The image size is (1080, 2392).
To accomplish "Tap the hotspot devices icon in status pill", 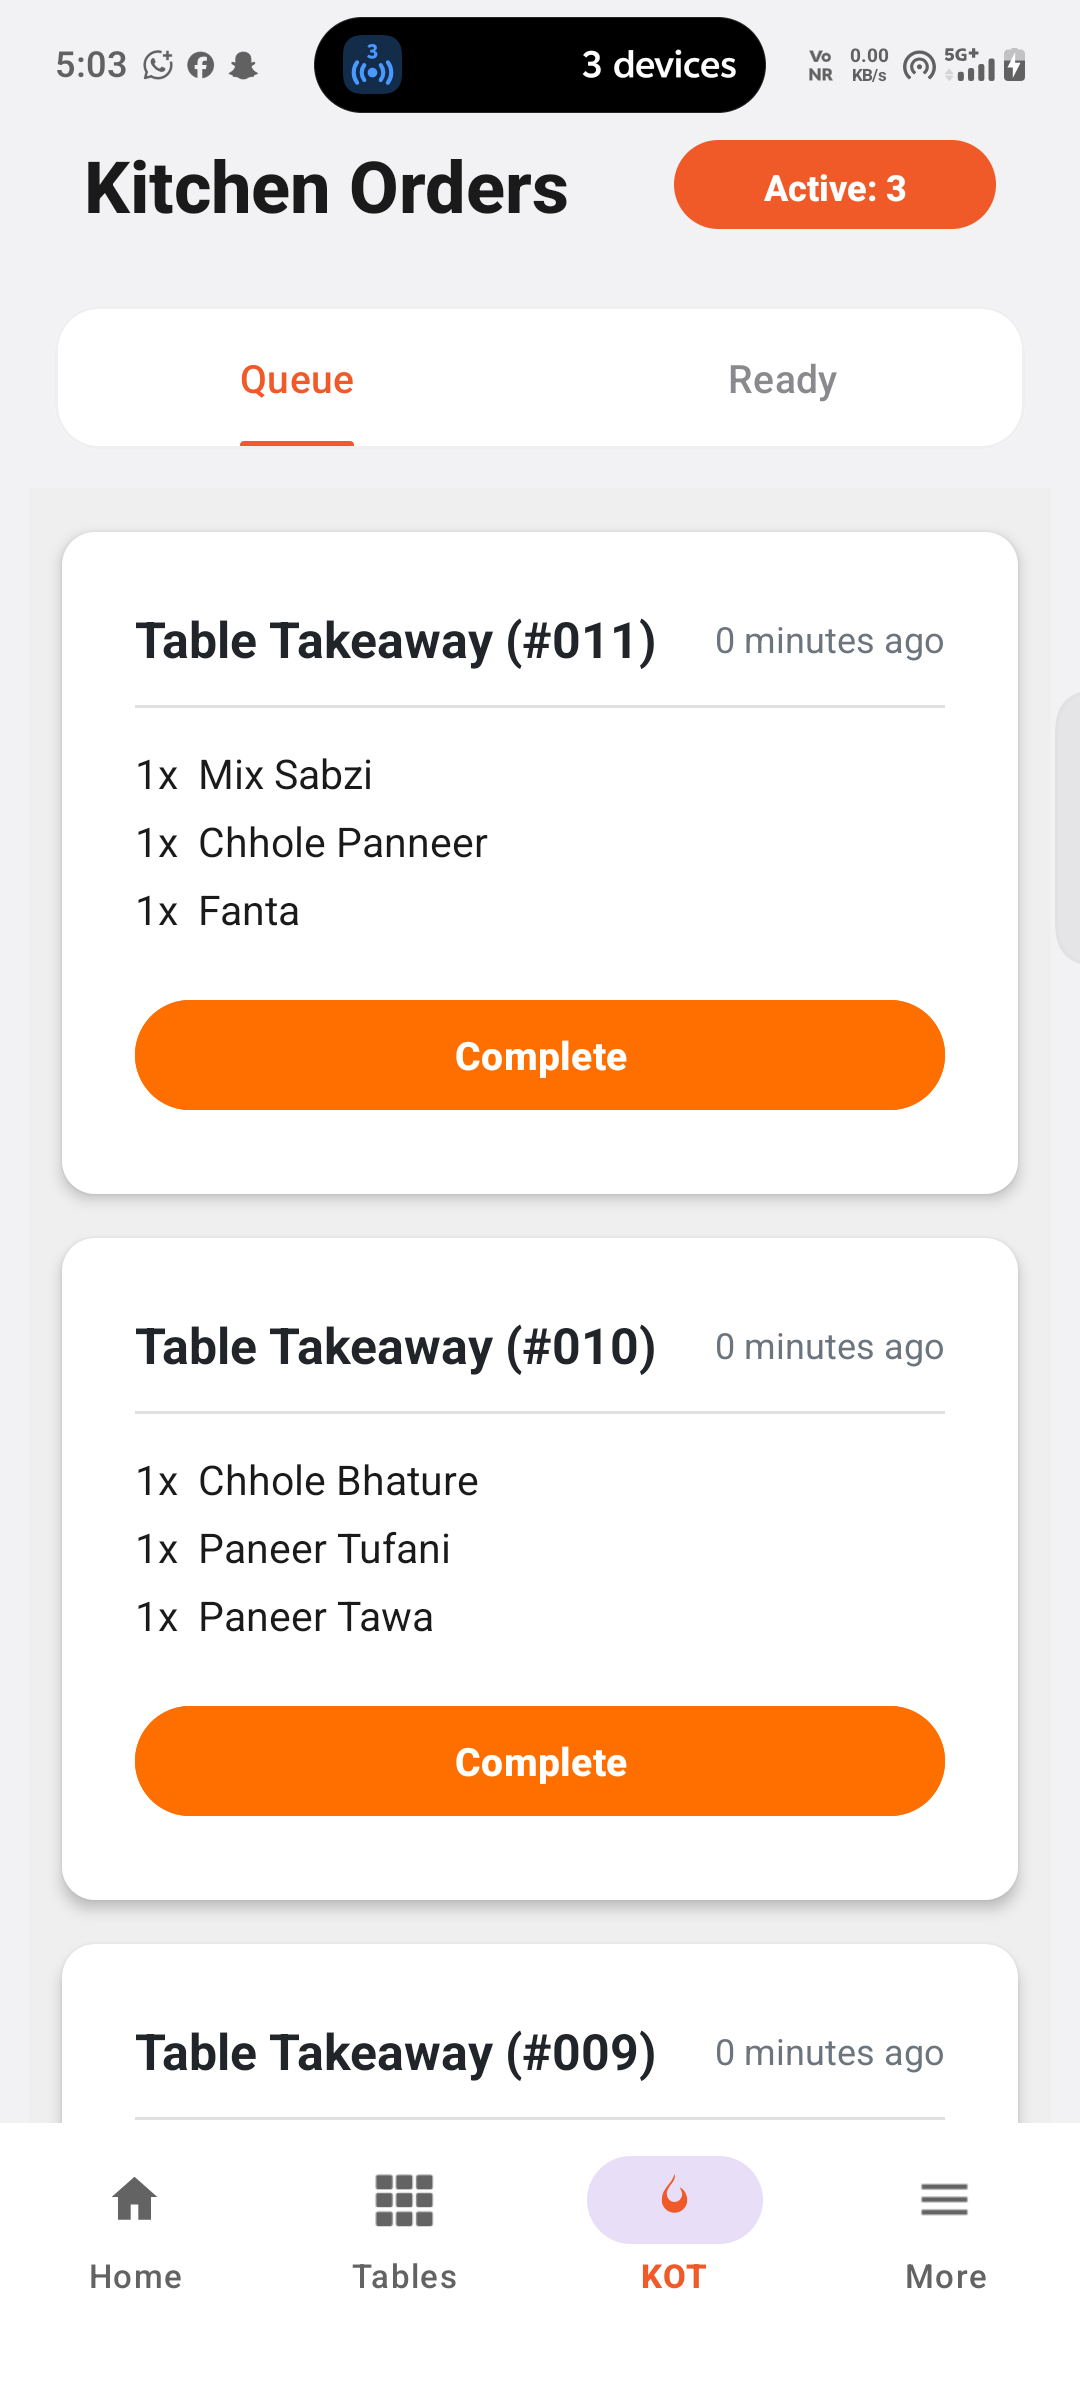I will tap(372, 65).
